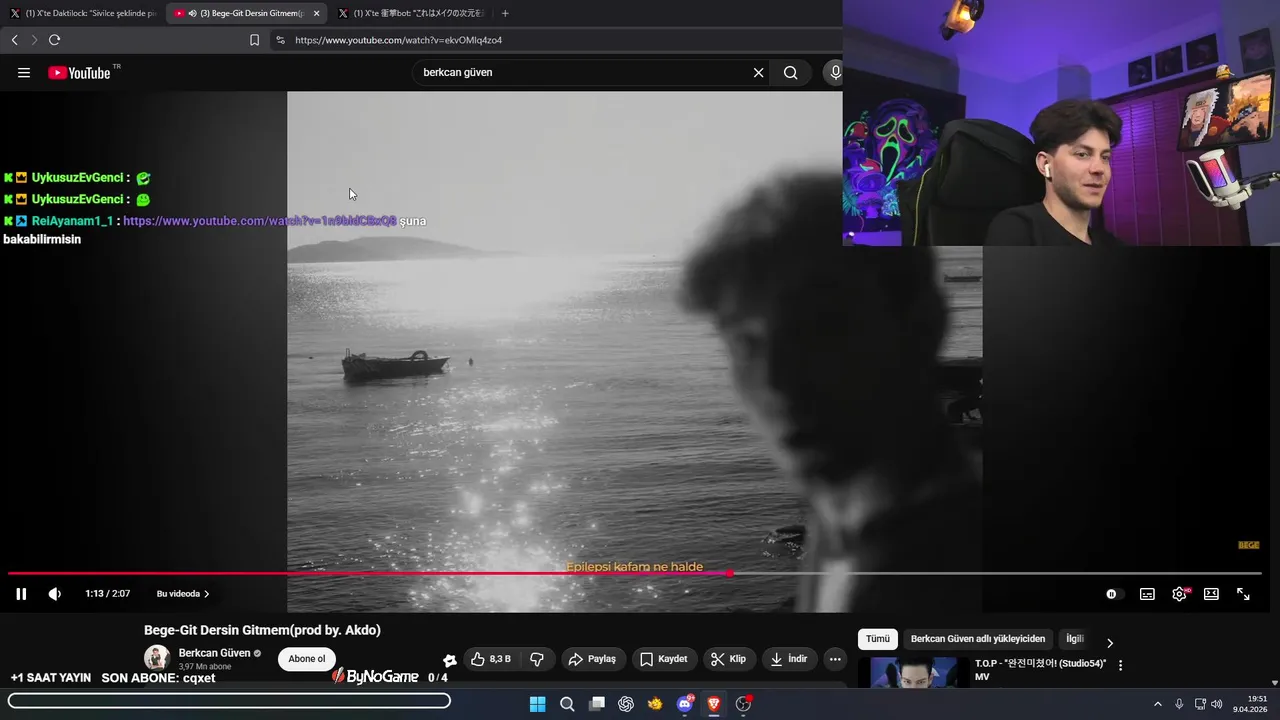The width and height of the screenshot is (1280, 720).
Task: Subscribe with the 'Abone ol' button
Action: (307, 659)
